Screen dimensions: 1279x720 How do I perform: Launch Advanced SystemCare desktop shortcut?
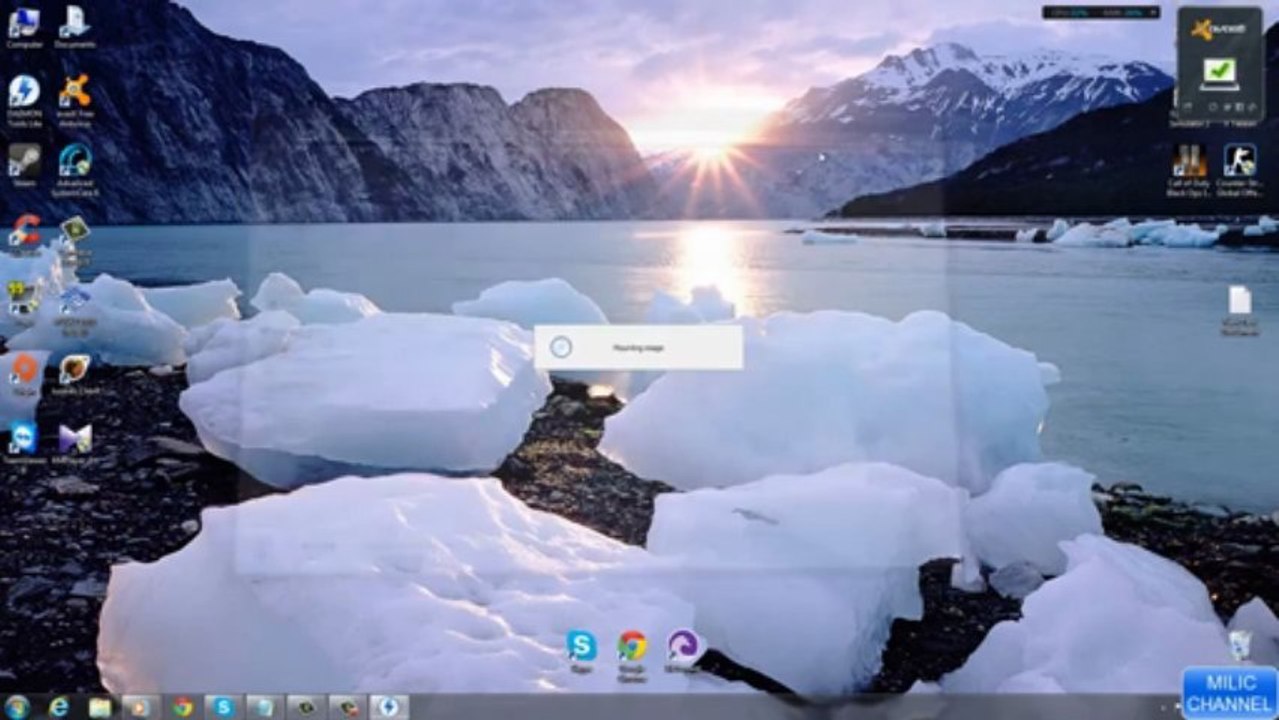coord(75,168)
